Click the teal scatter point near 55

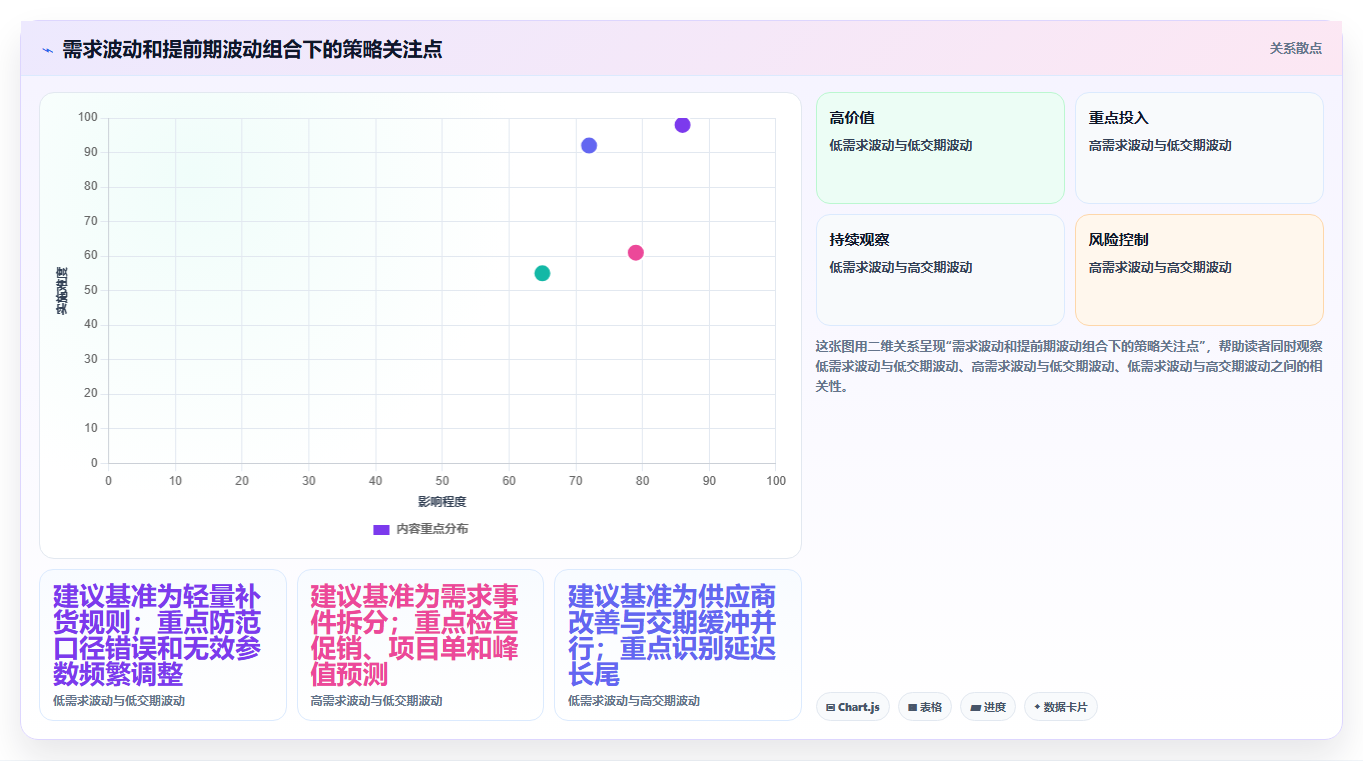pos(542,273)
